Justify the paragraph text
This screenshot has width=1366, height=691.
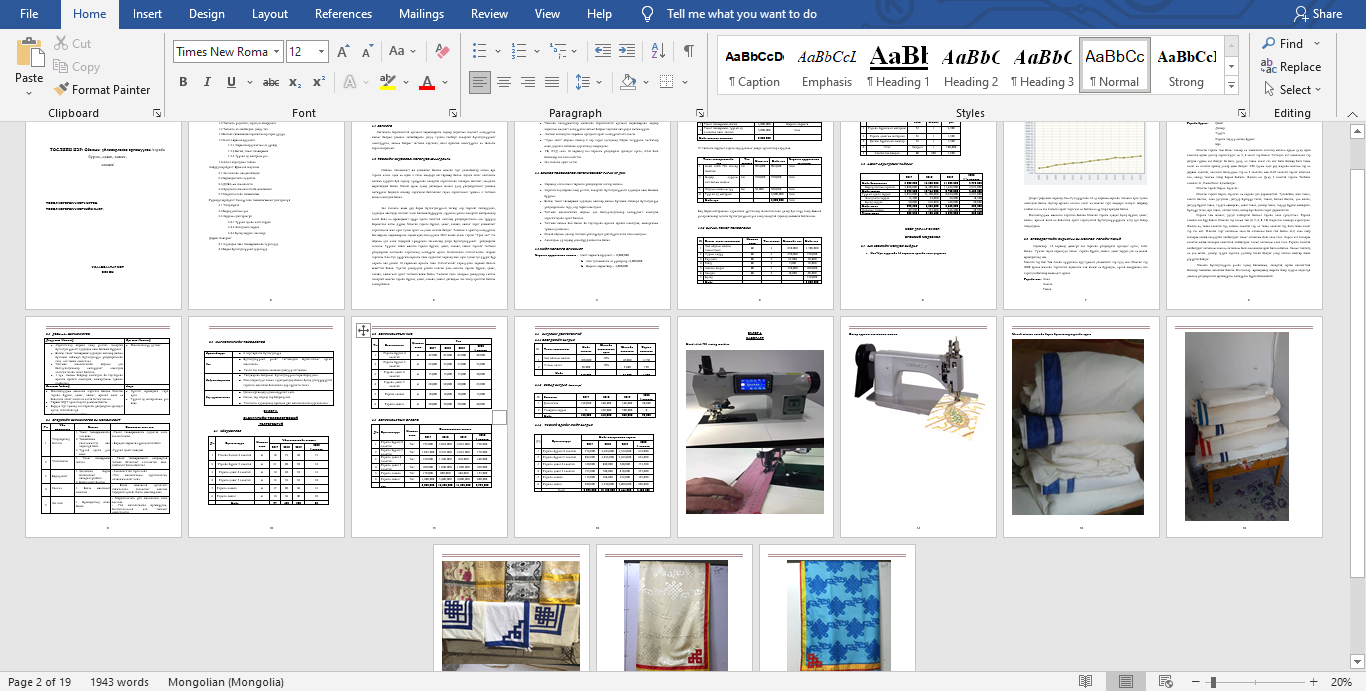551,82
